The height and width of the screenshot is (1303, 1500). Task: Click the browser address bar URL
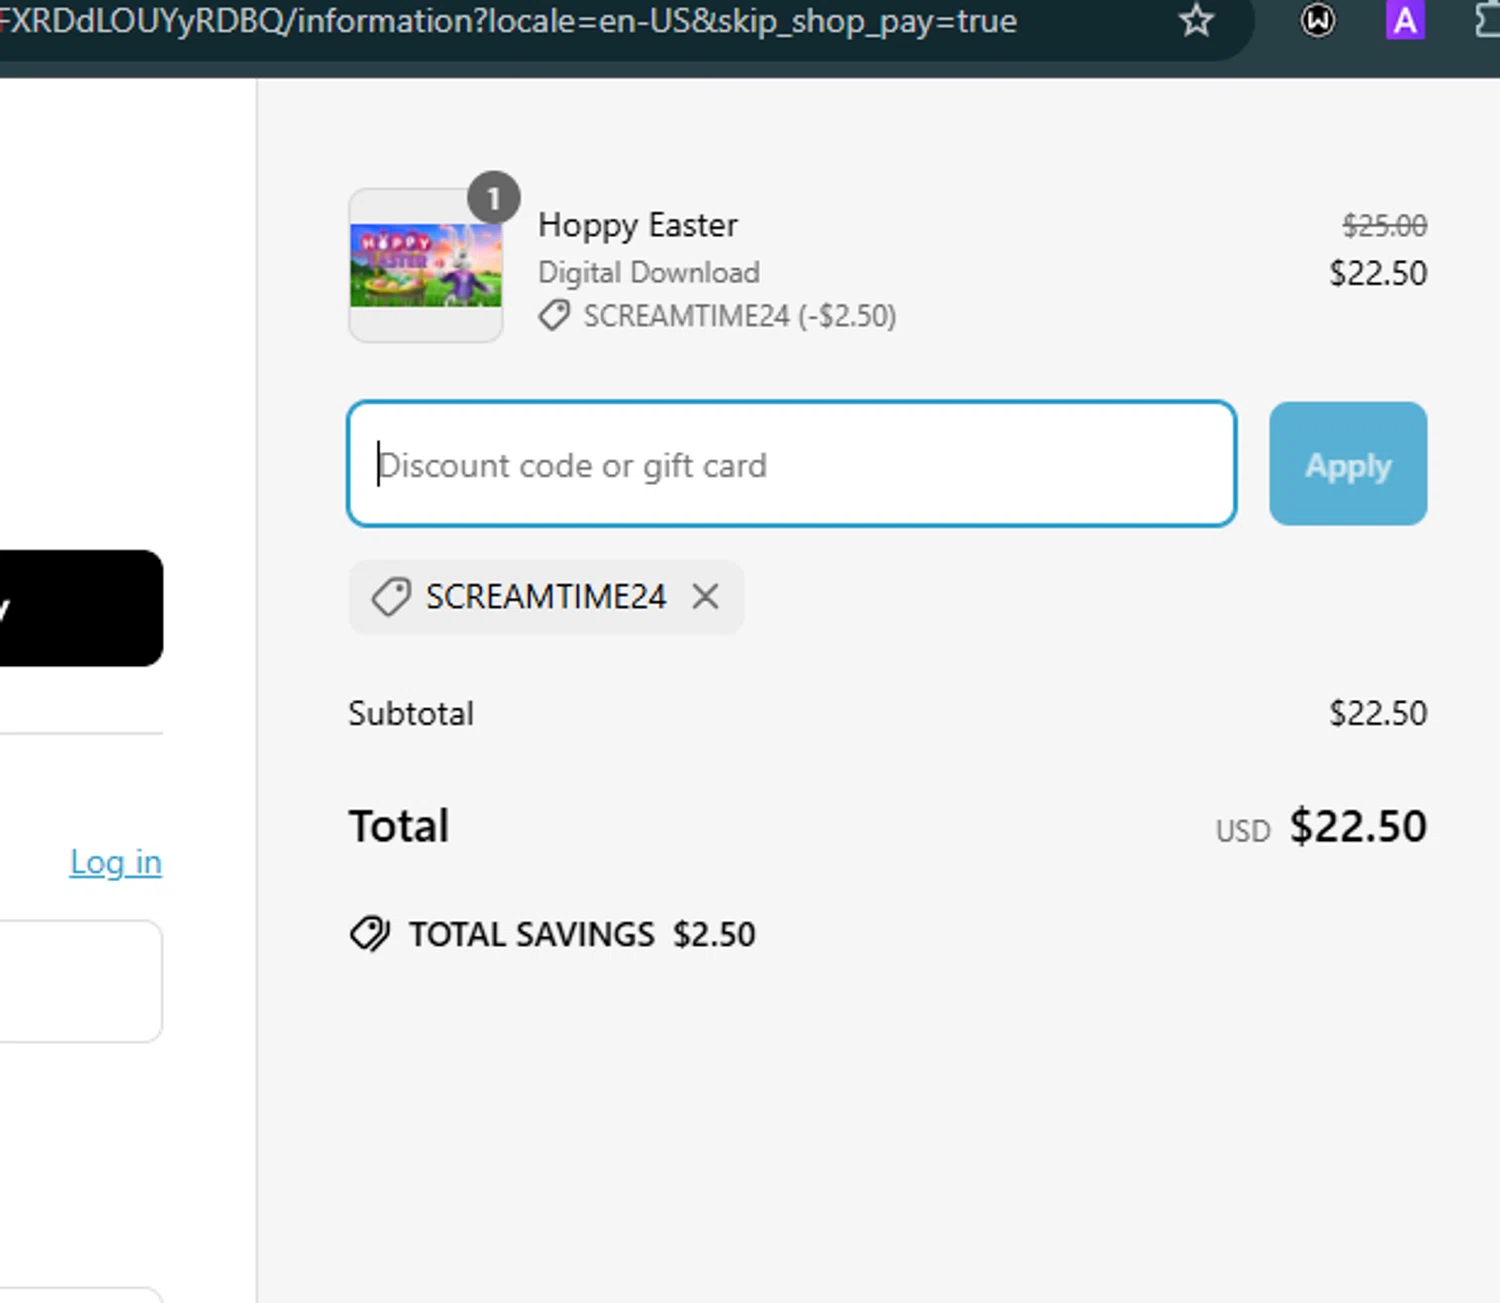508,20
